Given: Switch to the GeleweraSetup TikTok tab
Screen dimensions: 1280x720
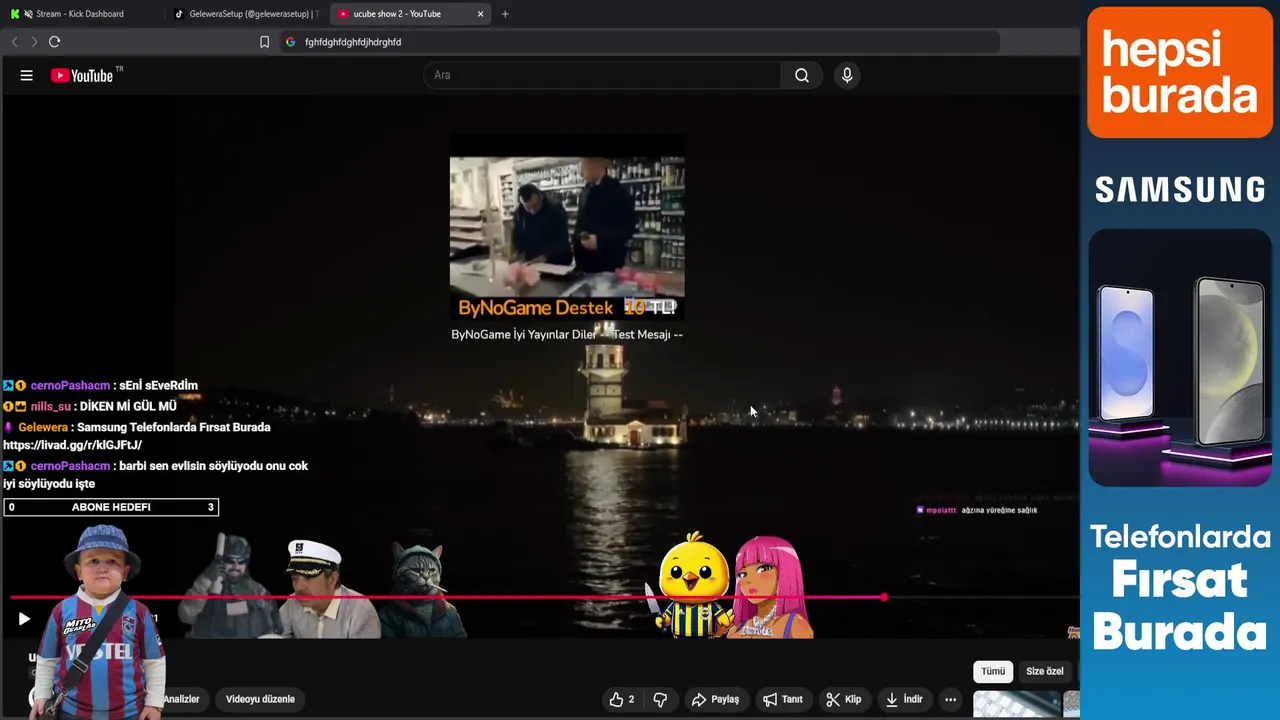Looking at the screenshot, I should click(x=245, y=14).
